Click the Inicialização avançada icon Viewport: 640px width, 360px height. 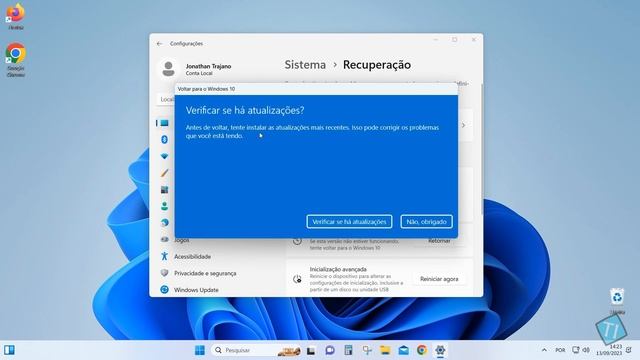298,279
